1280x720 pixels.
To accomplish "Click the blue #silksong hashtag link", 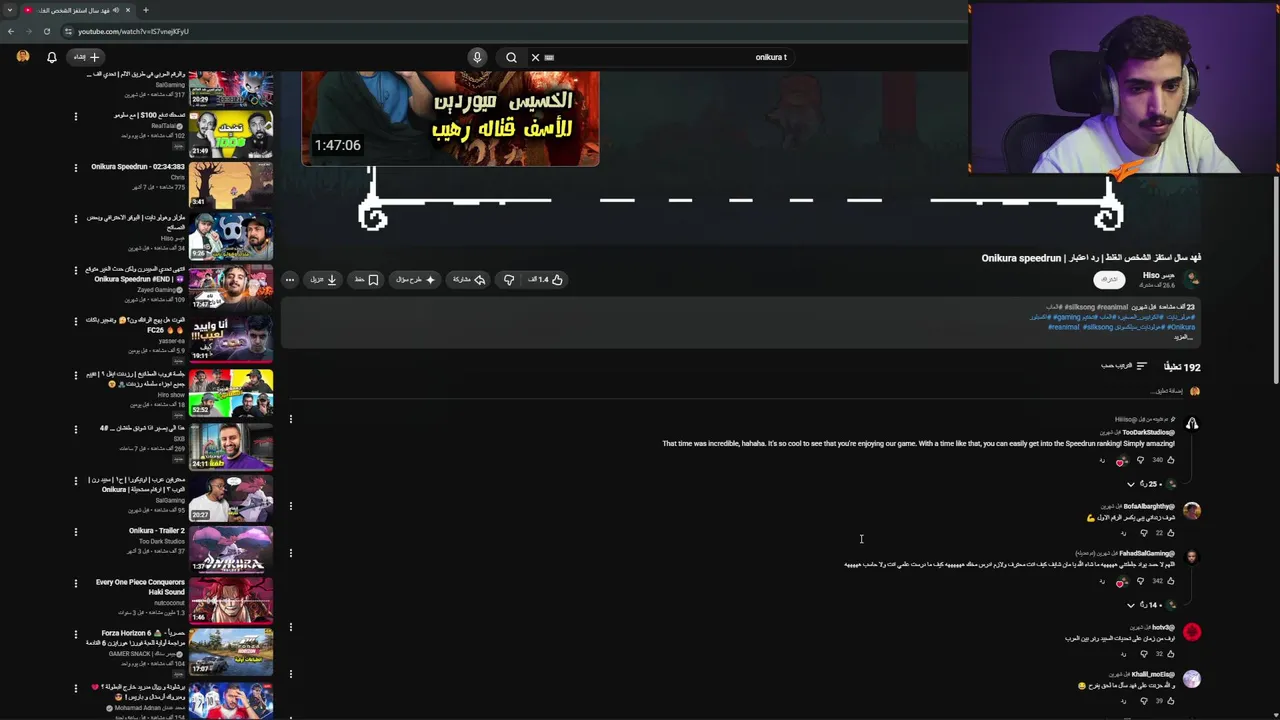I will click(x=1099, y=327).
